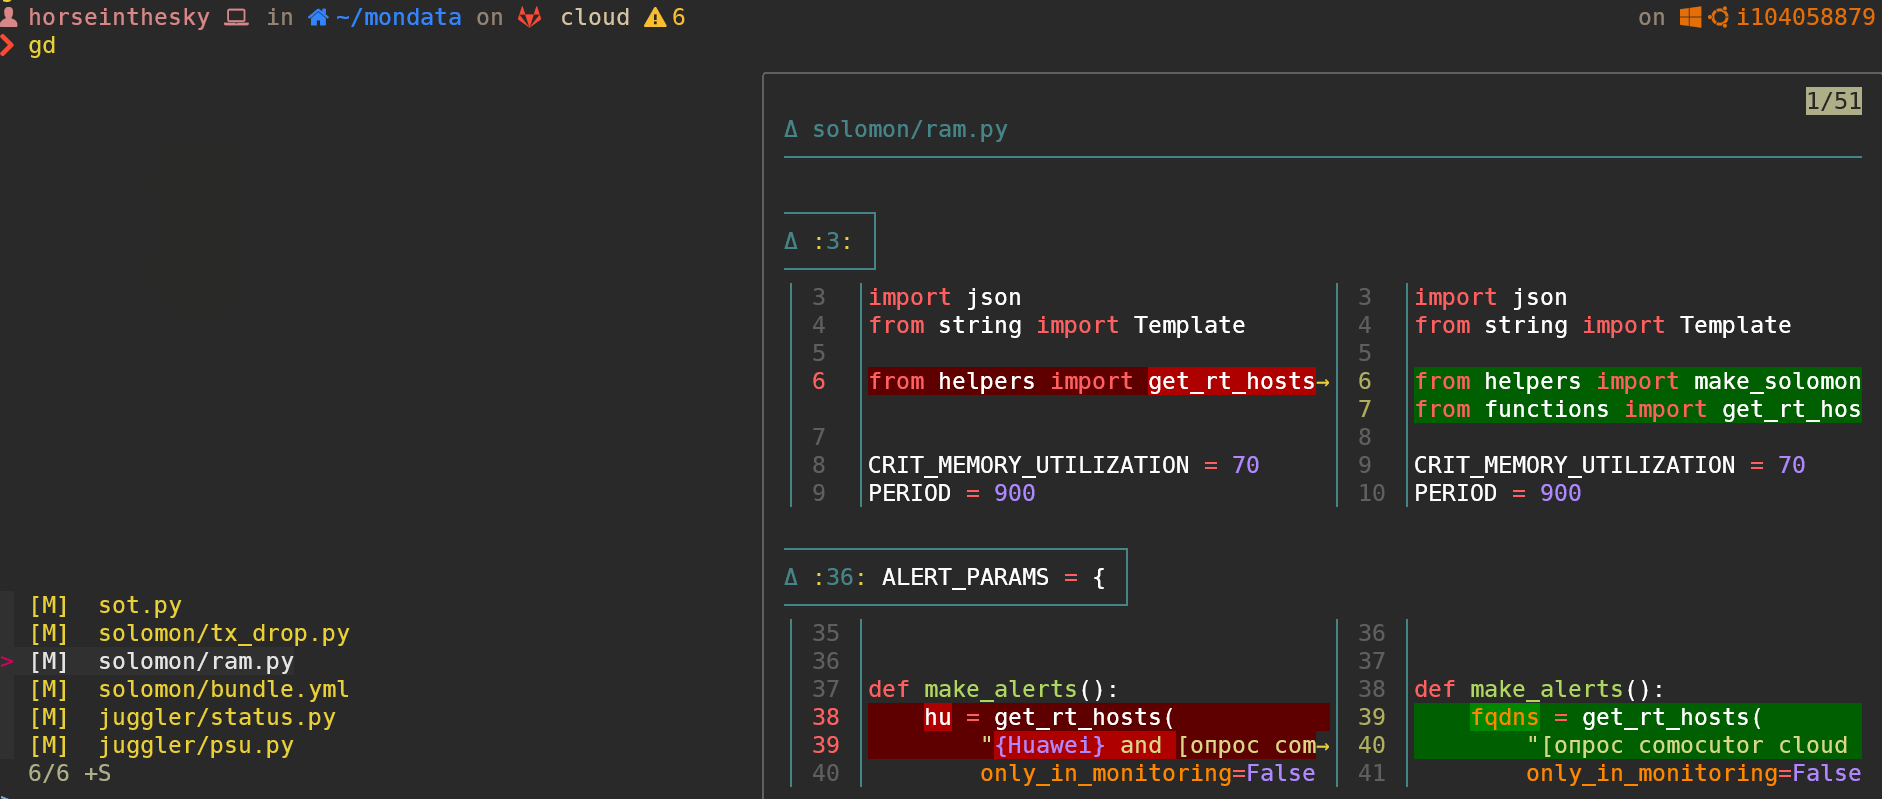Select solomon/bundle.yml in the file list

coord(224,689)
